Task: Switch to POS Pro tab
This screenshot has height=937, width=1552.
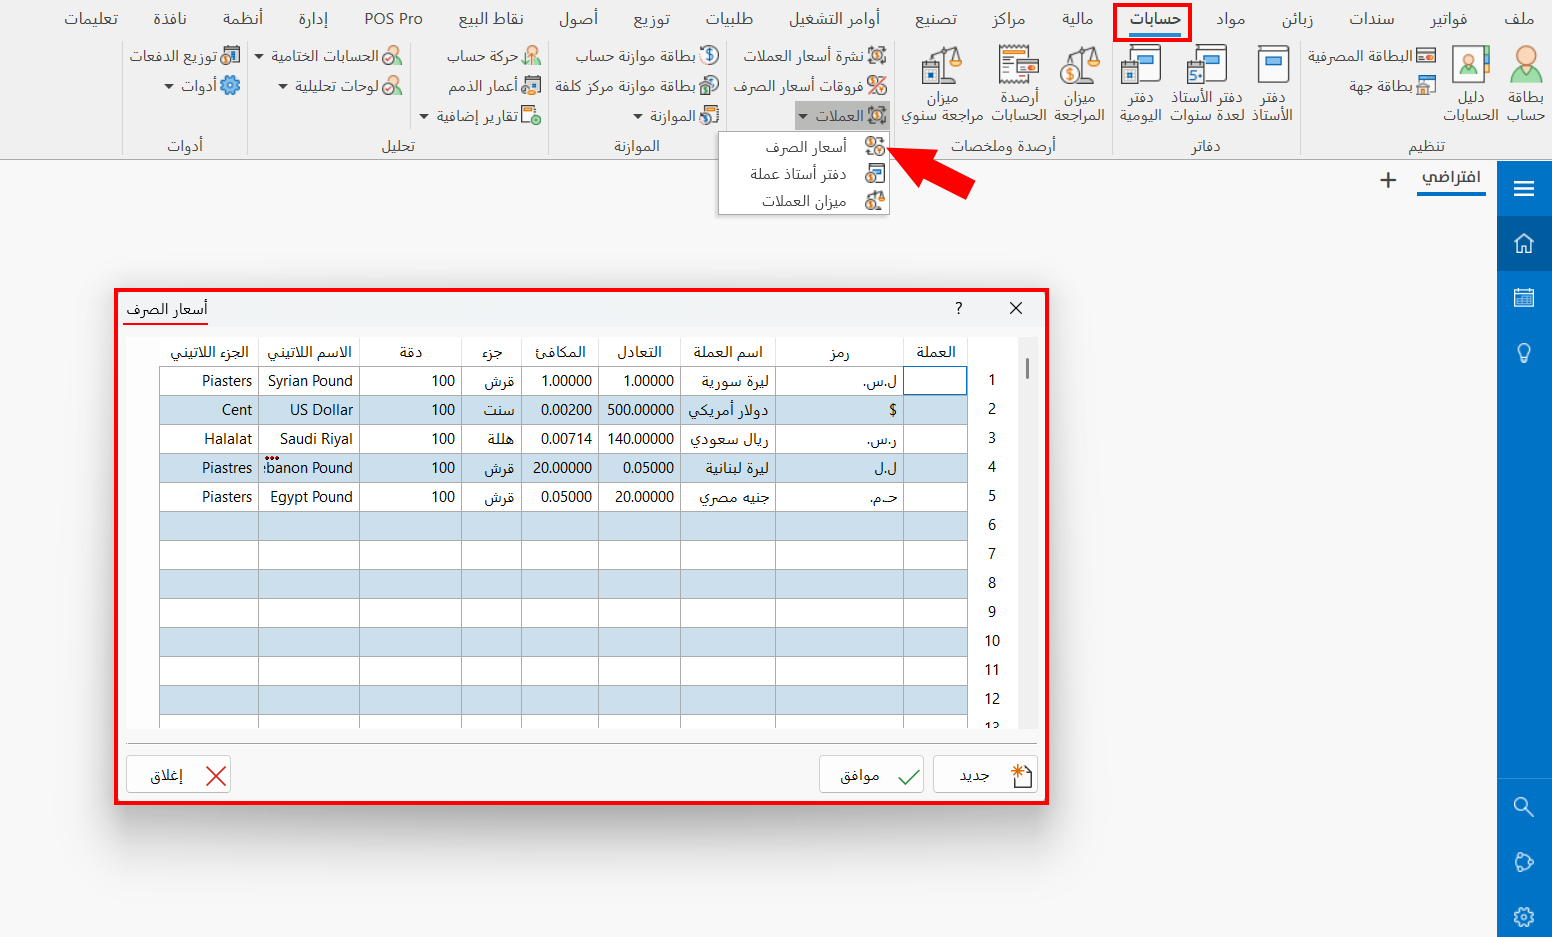Action: point(393,19)
